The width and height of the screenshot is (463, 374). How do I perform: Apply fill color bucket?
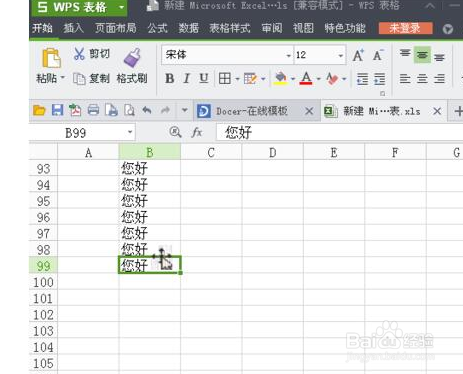tap(281, 79)
